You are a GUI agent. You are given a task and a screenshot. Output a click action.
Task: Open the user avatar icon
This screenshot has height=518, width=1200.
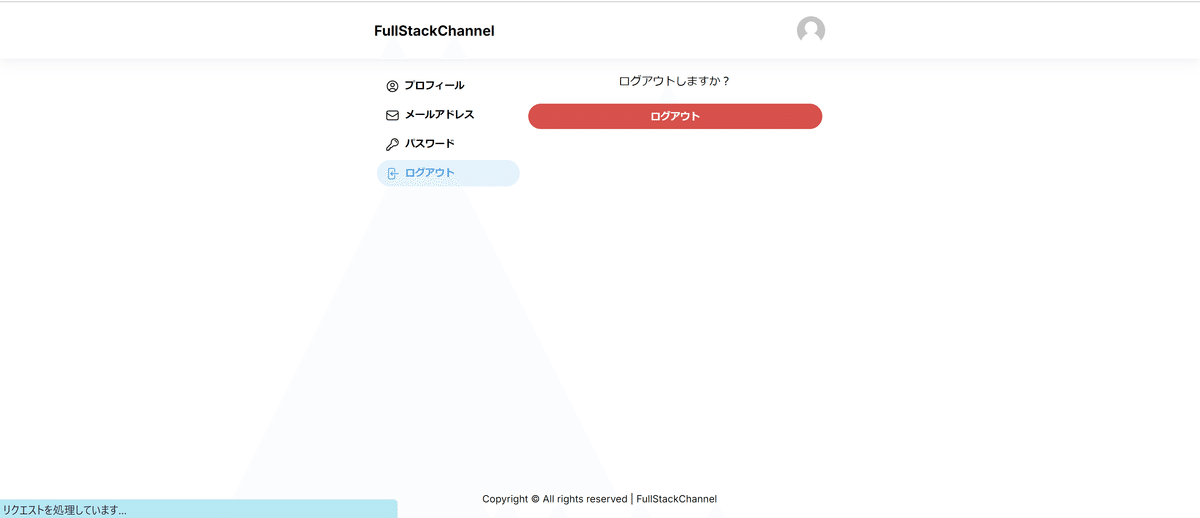(x=811, y=30)
